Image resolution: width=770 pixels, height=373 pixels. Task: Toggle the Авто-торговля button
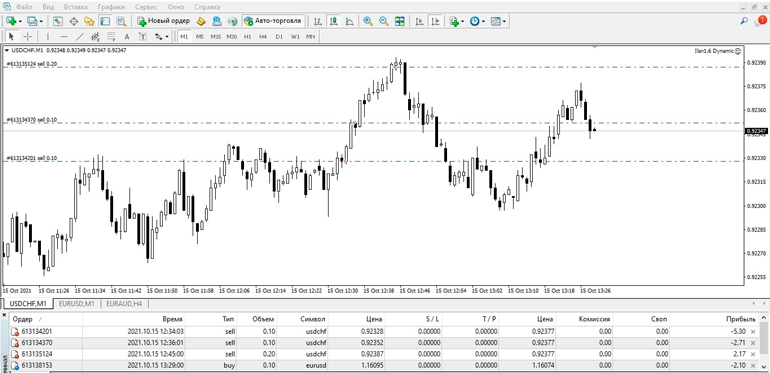273,21
